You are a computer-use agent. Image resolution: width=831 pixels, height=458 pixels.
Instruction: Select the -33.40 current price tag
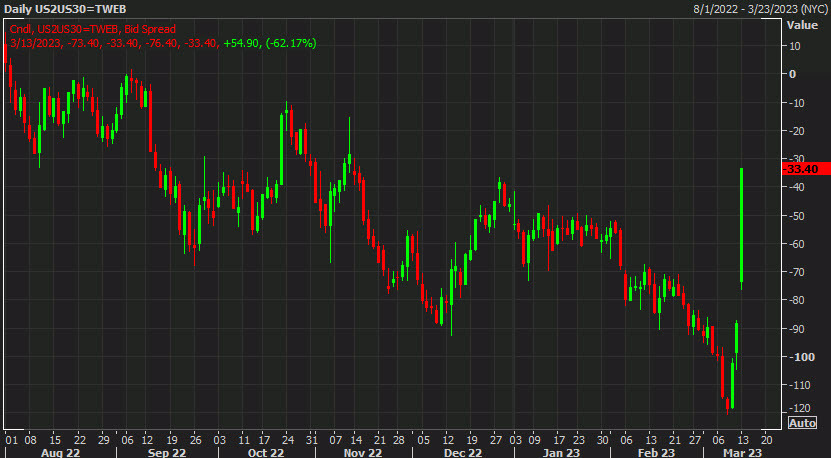(803, 169)
